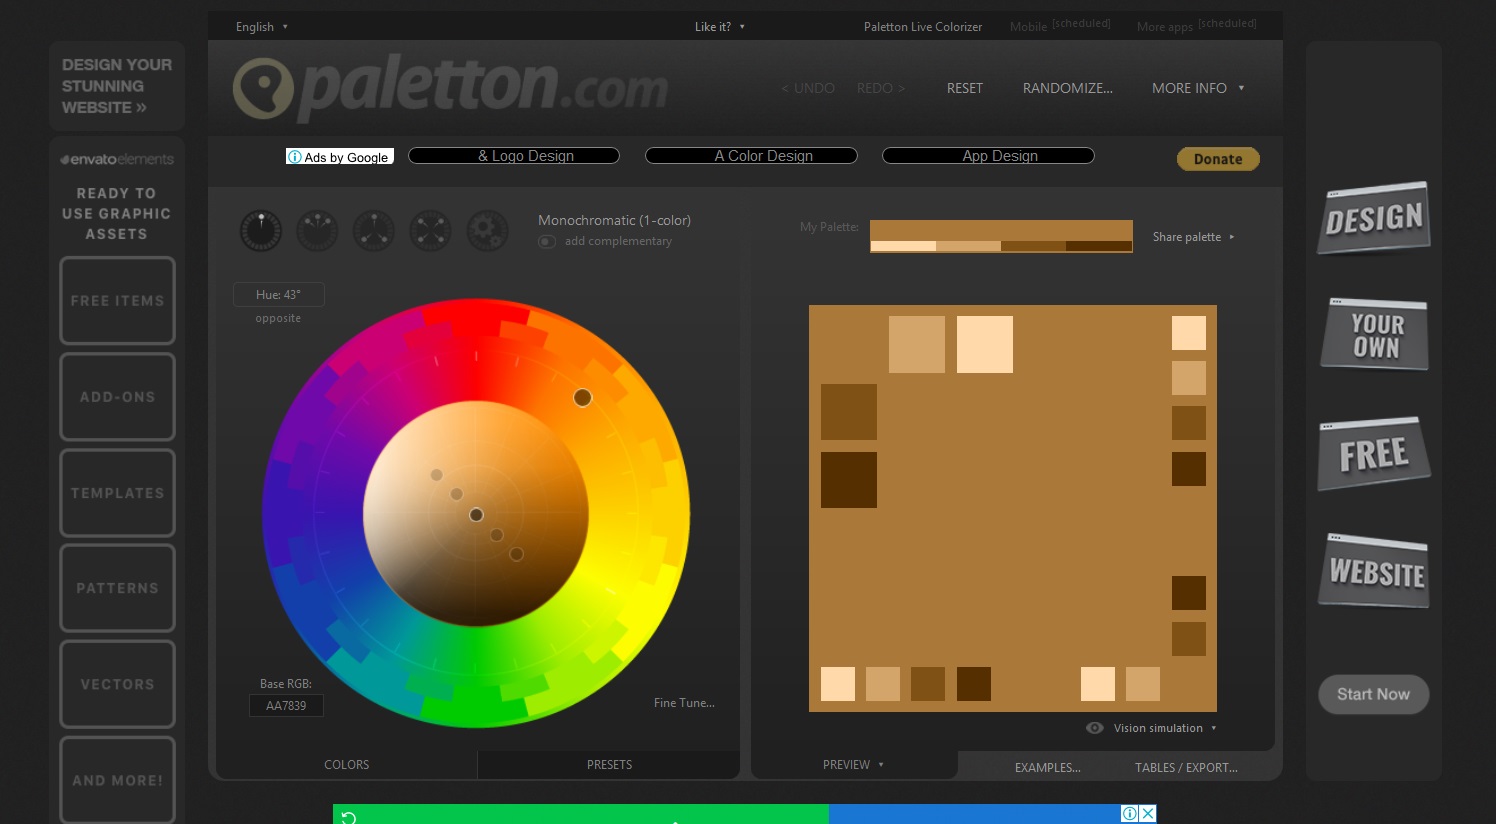Expand the PREVIEW dropdown arrow

point(881,764)
